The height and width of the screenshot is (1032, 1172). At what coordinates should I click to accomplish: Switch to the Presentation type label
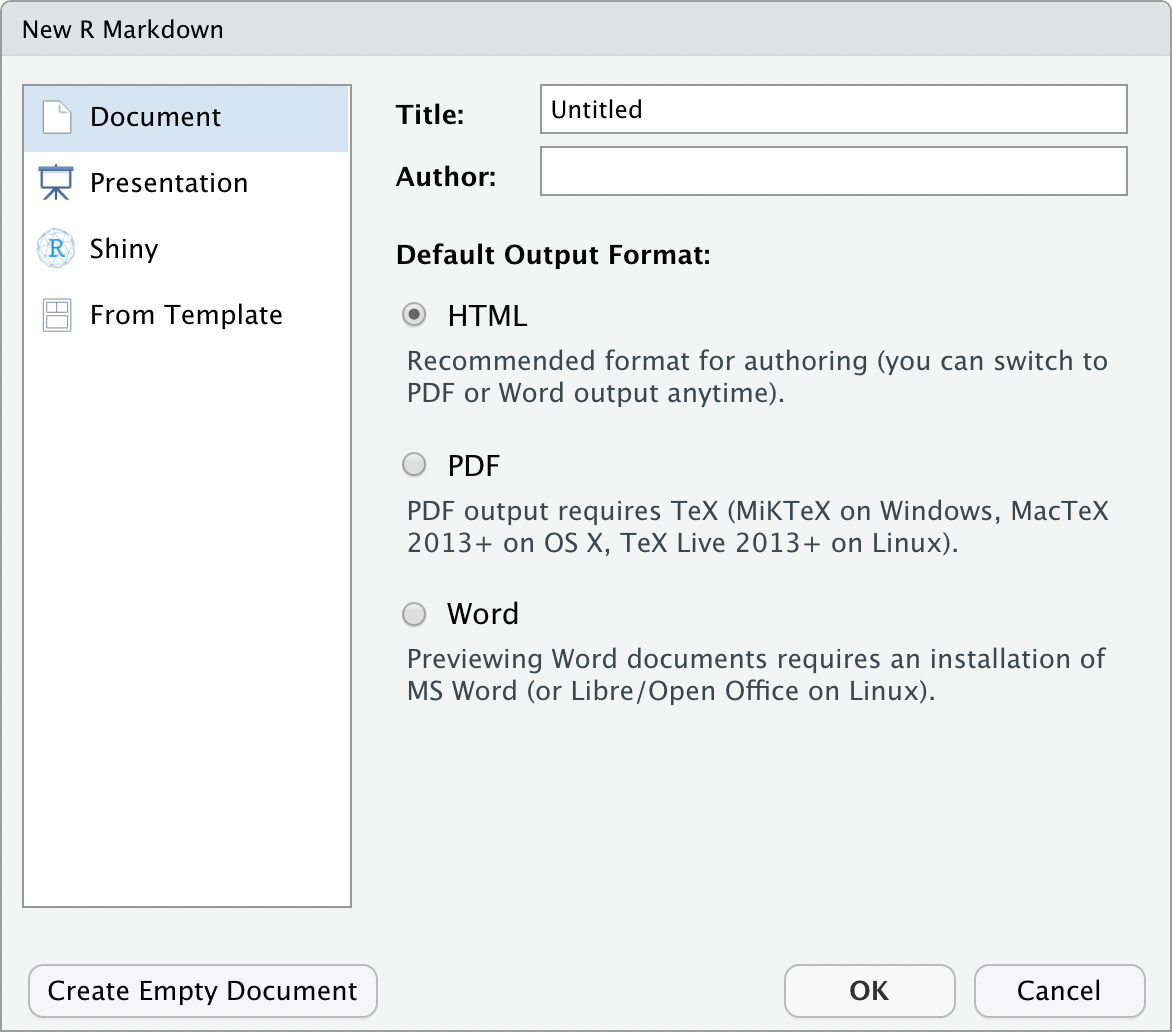coord(169,183)
